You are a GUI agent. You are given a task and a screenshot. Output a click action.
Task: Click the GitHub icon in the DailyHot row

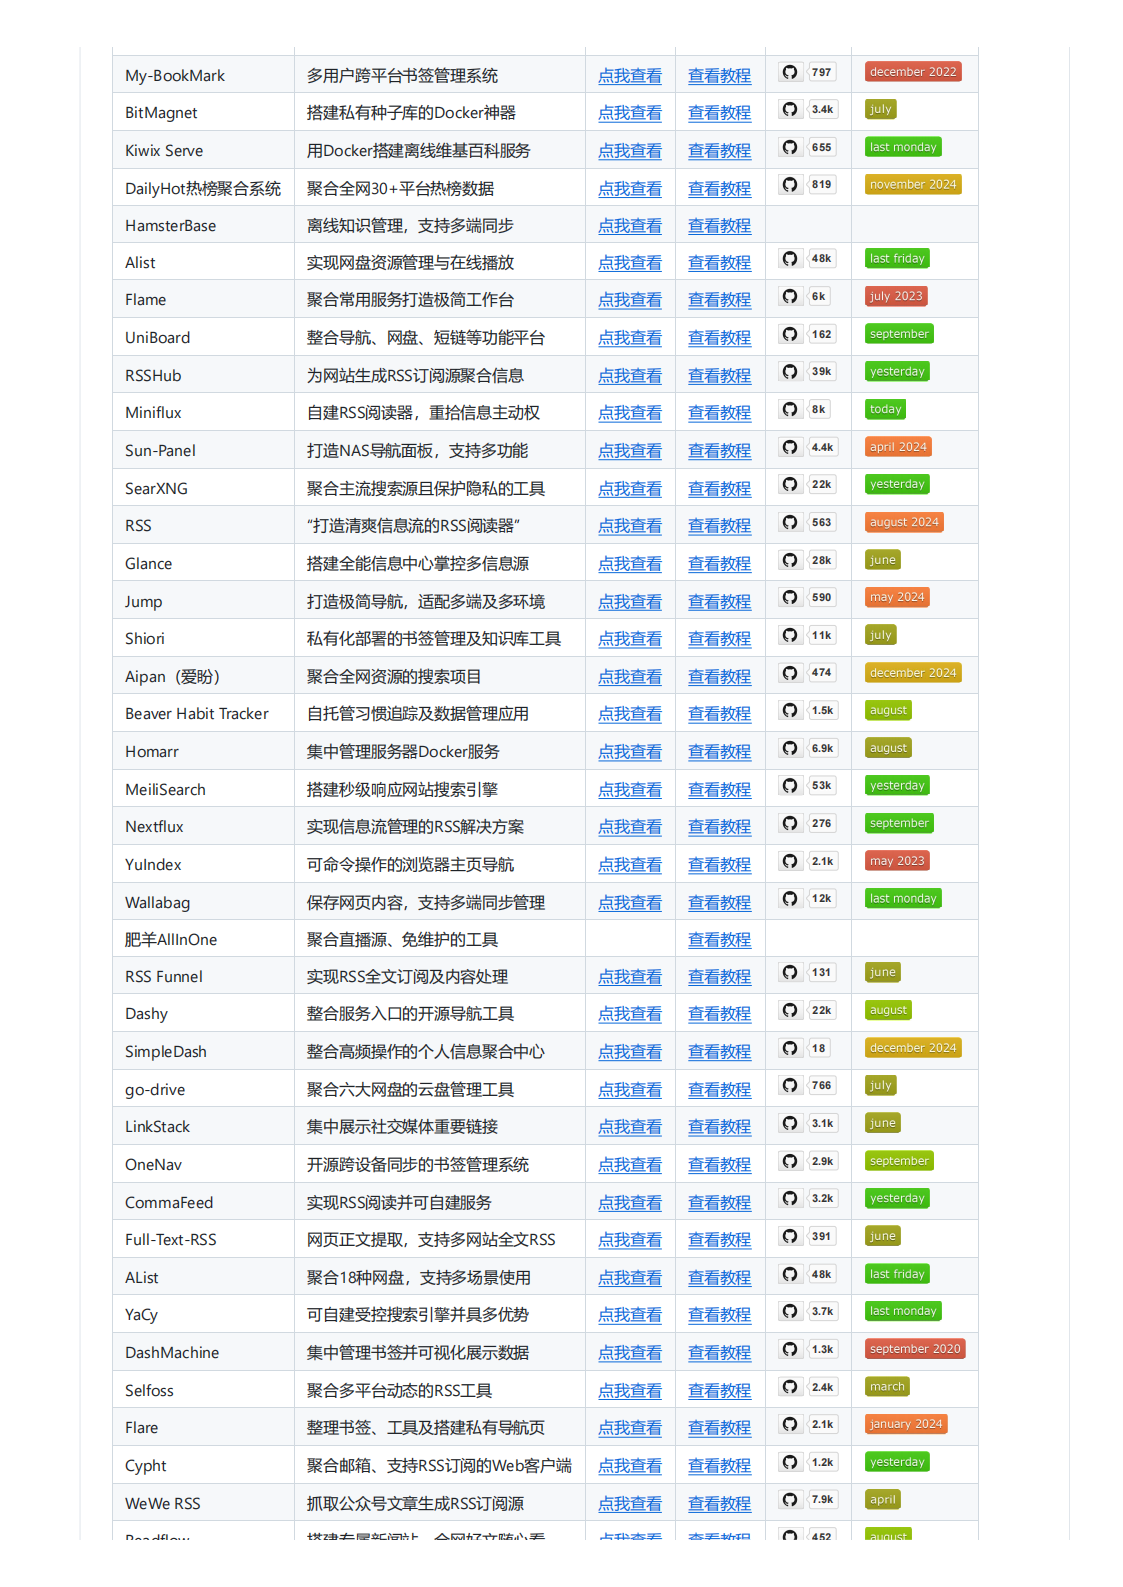pos(790,184)
